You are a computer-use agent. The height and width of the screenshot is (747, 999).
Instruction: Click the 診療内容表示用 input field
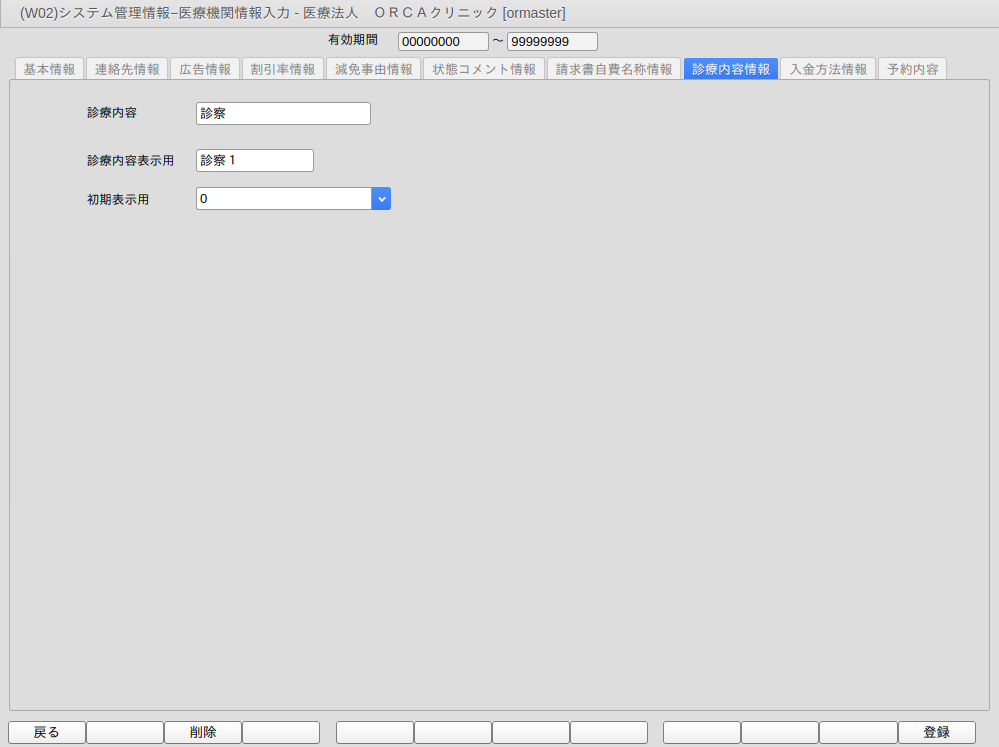255,161
